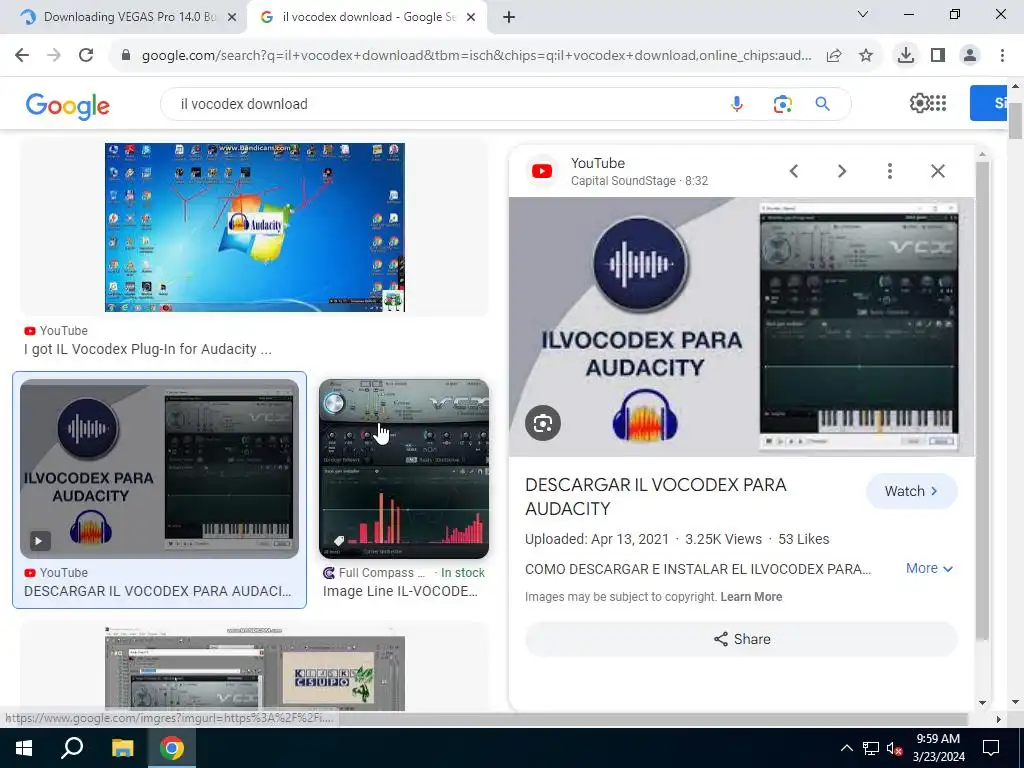This screenshot has width=1024, height=768.
Task: Open the Windows notification center
Action: [991, 748]
